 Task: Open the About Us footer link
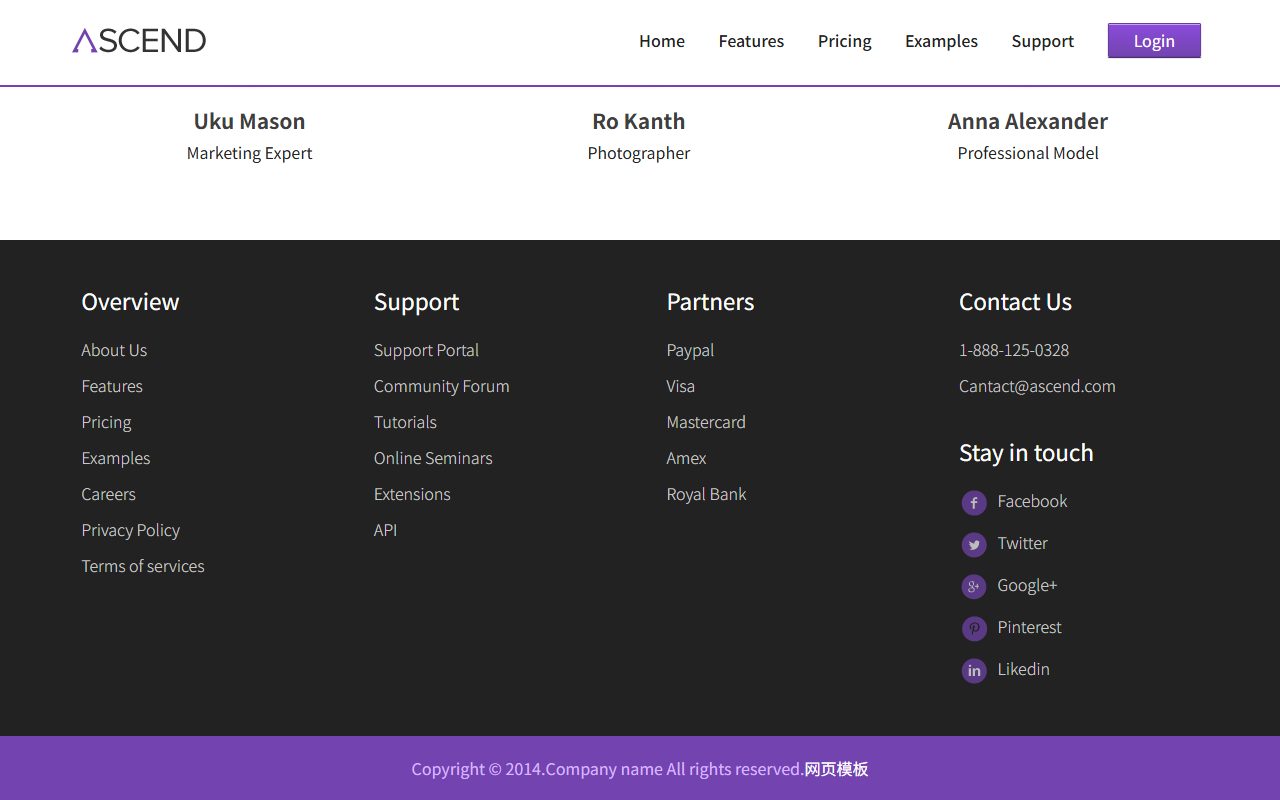pyautogui.click(x=114, y=350)
